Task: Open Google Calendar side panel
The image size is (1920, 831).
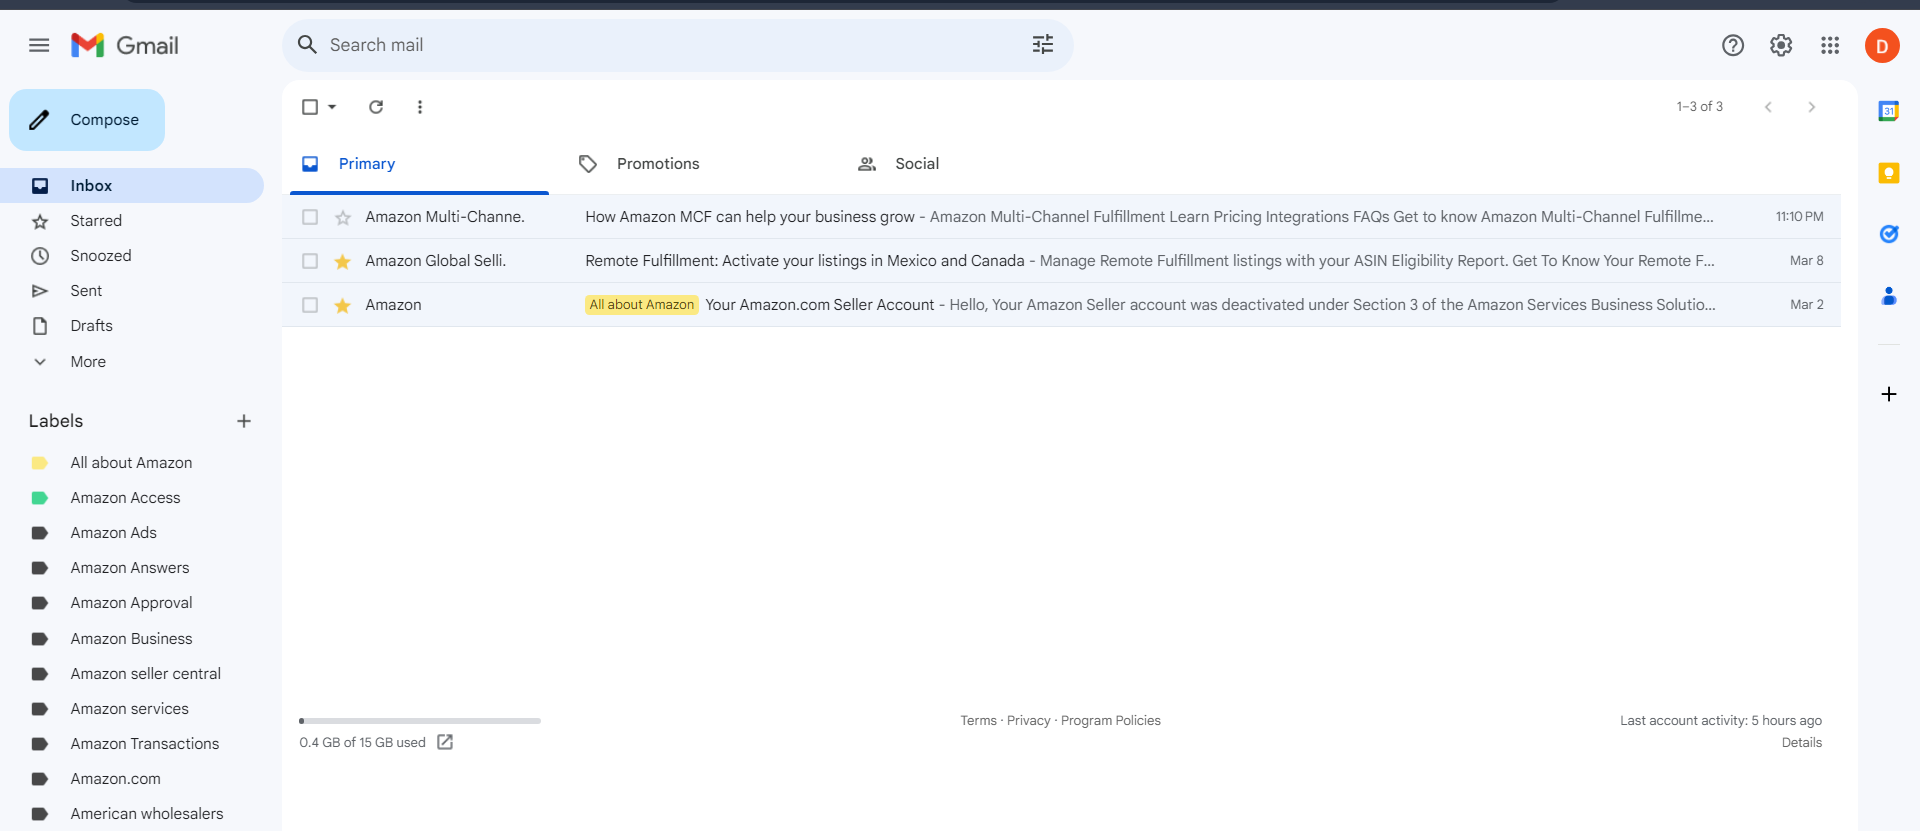Action: (1889, 111)
